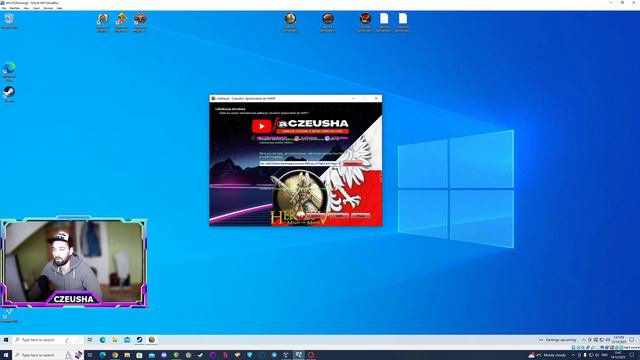Viewport: 640px width, 360px height.
Task: Open Task View on the host taskbar
Action: 90,355
